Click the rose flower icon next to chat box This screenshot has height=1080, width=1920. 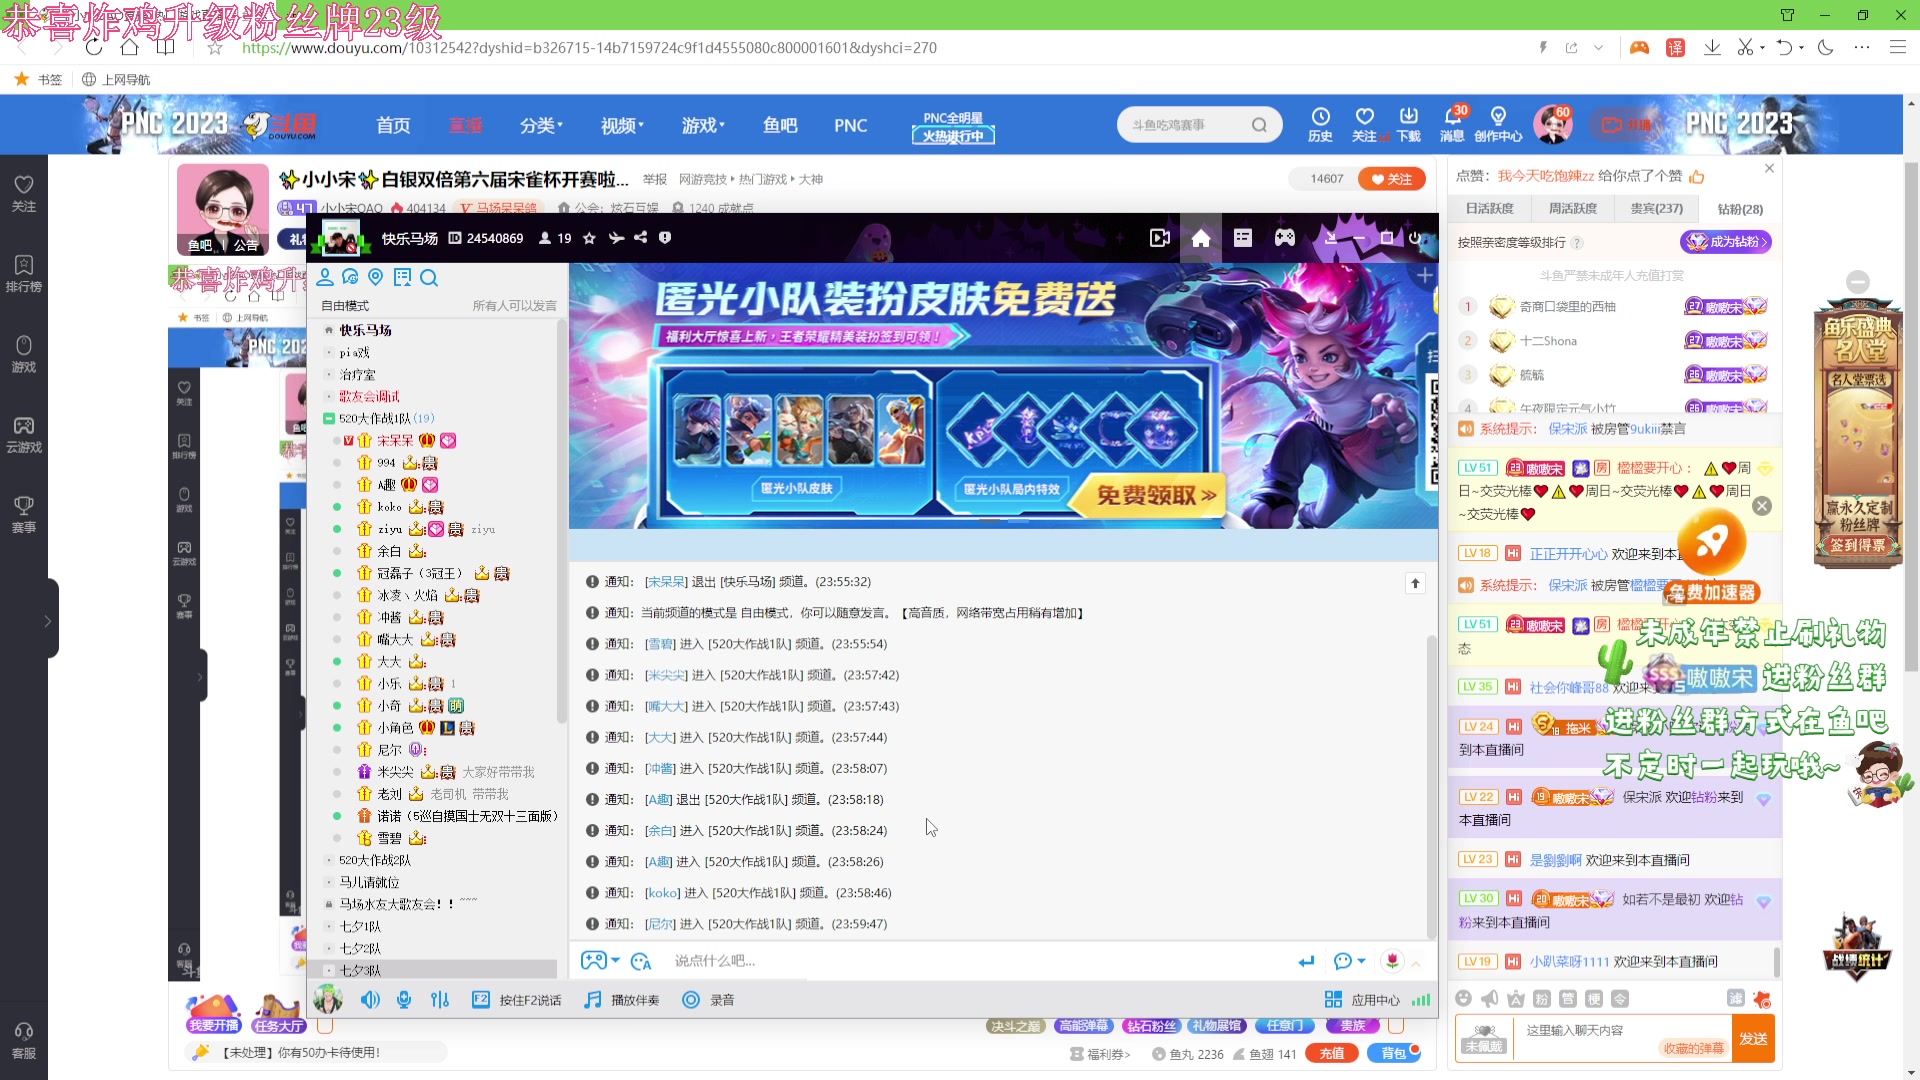coord(1392,960)
